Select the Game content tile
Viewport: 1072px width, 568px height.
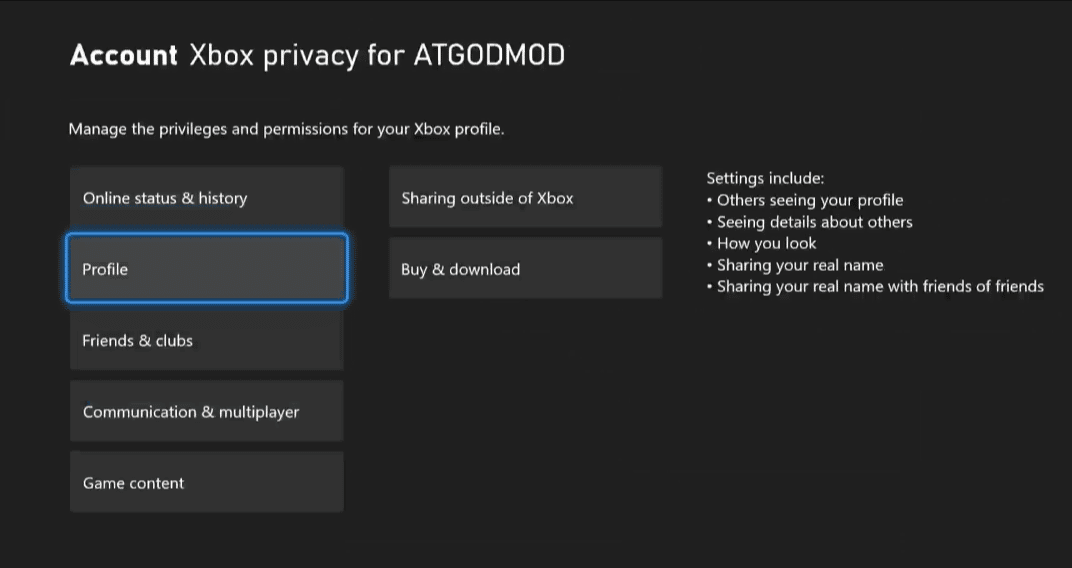pyautogui.click(x=206, y=482)
